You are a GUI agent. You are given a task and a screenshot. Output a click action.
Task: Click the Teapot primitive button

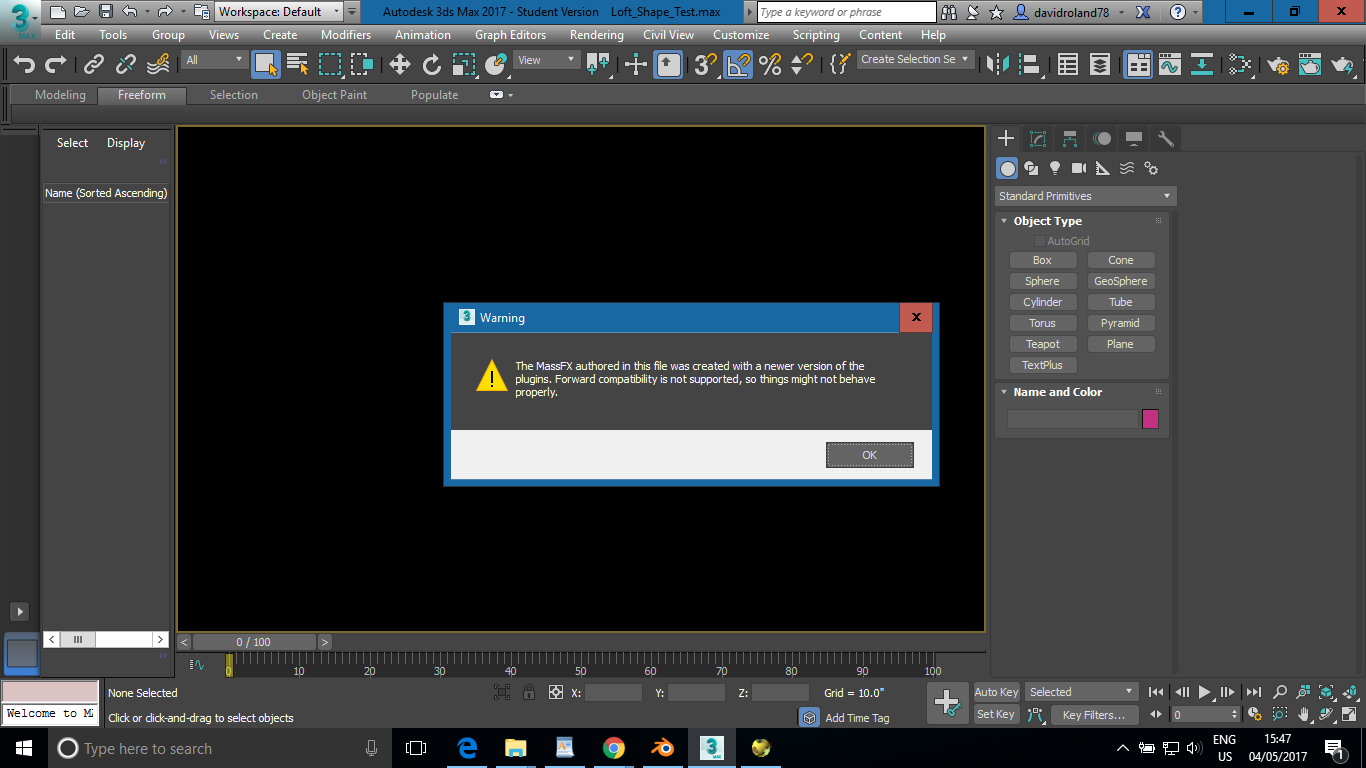[1042, 344]
